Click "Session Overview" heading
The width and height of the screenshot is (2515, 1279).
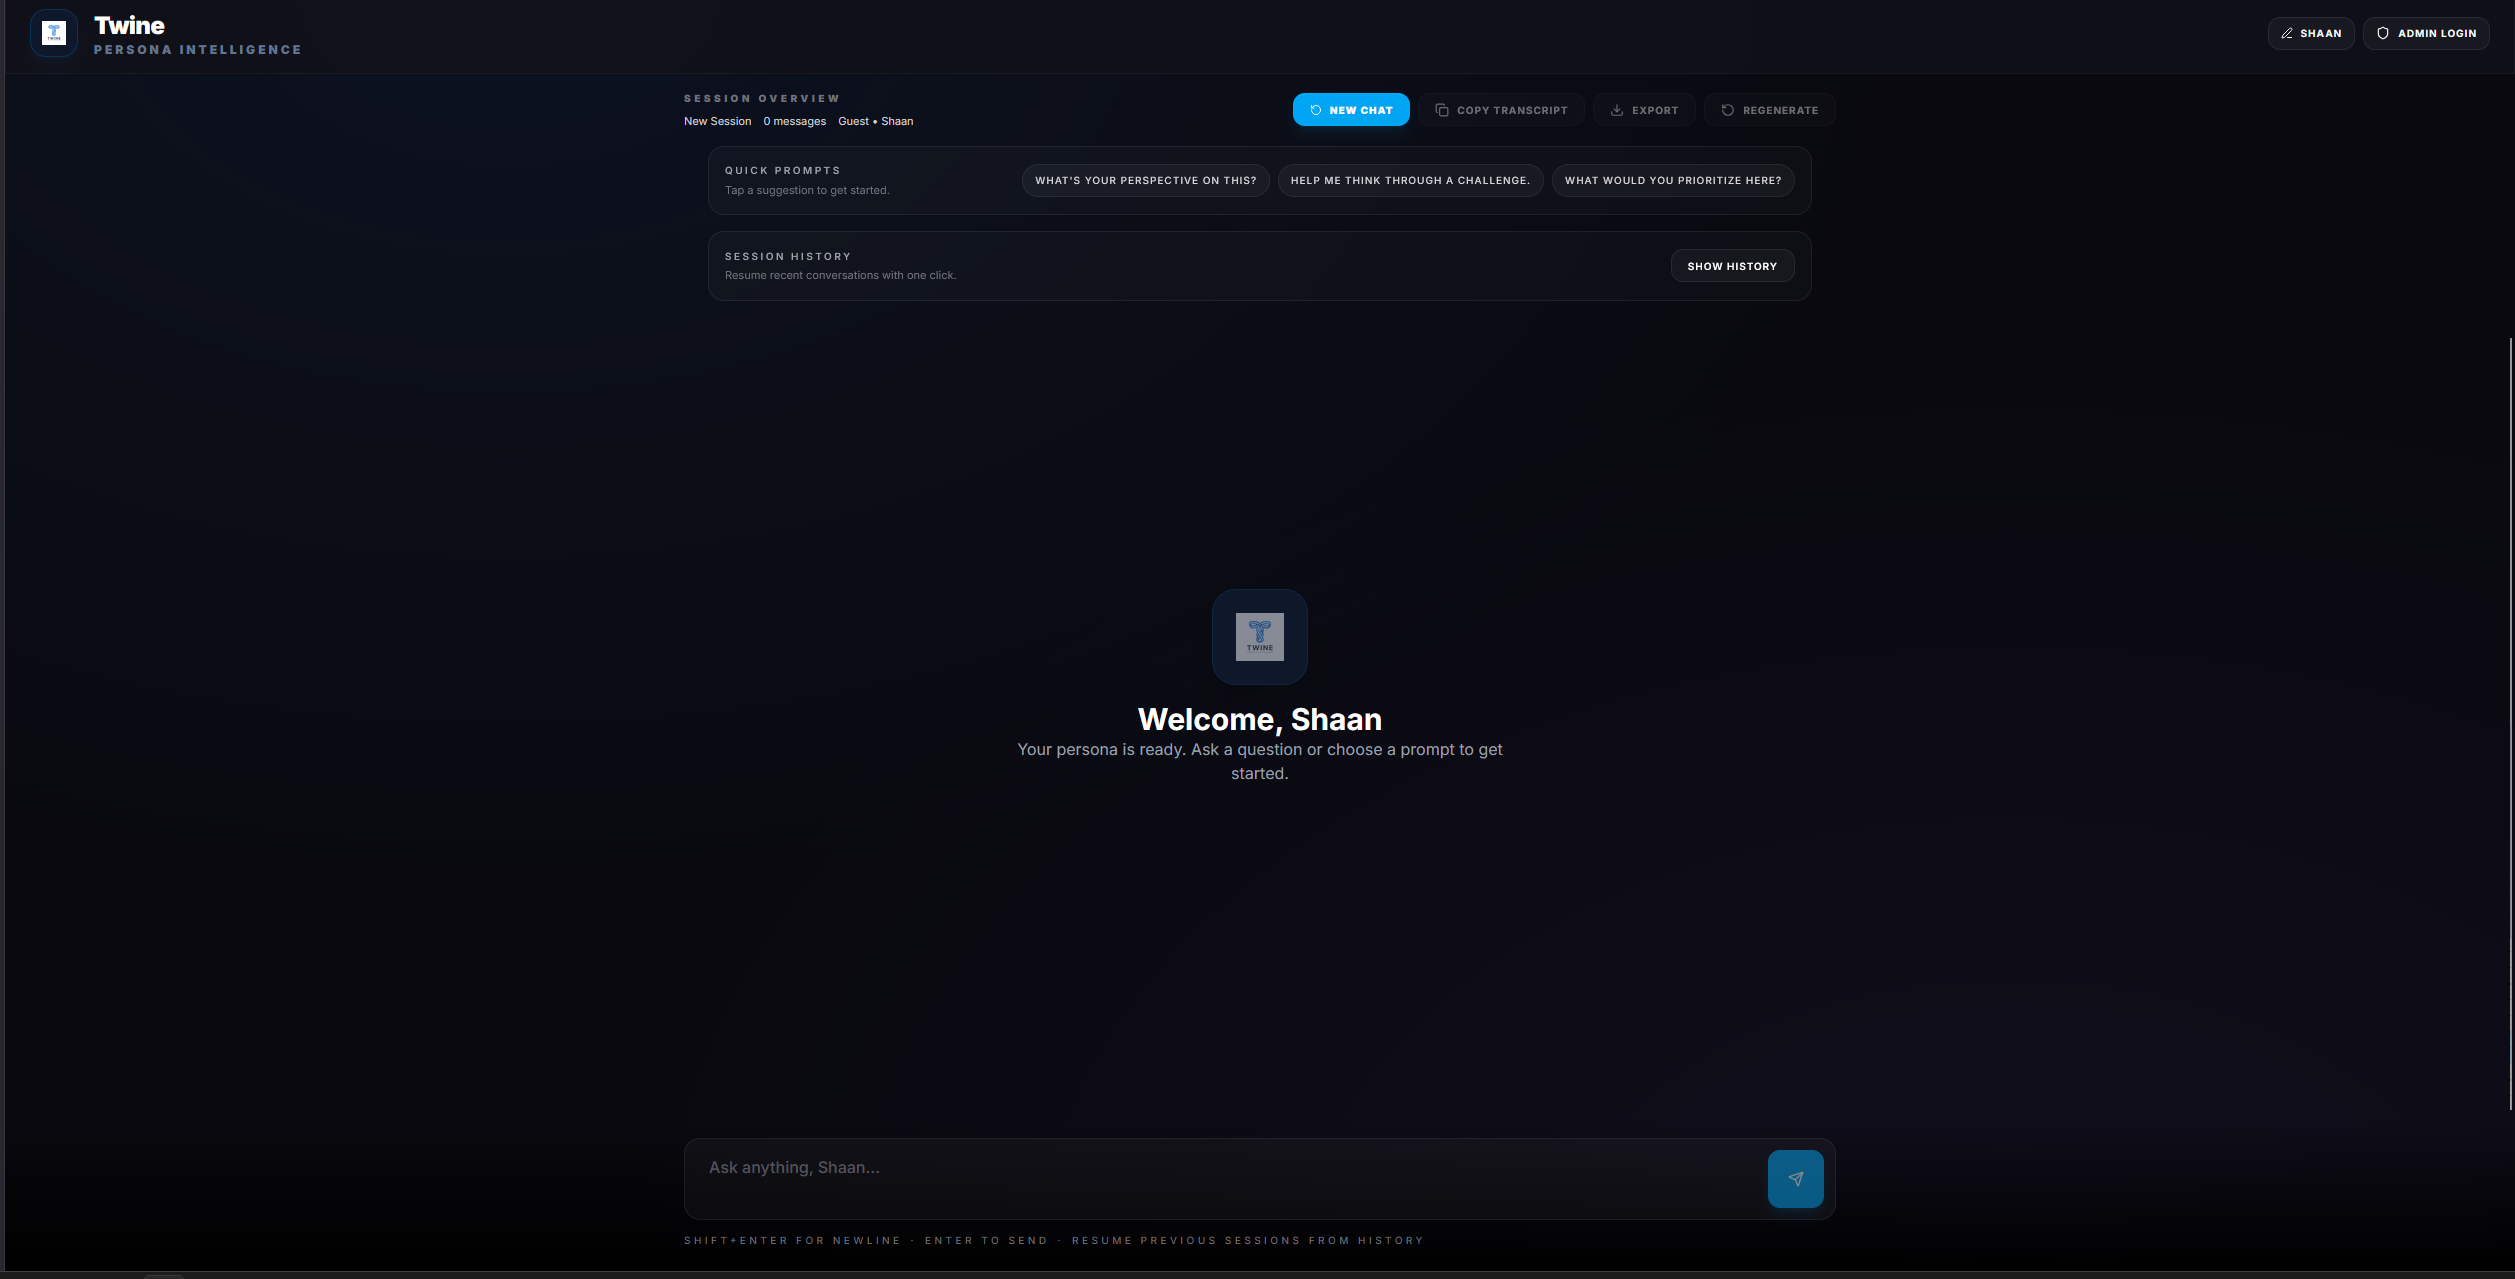[761, 99]
